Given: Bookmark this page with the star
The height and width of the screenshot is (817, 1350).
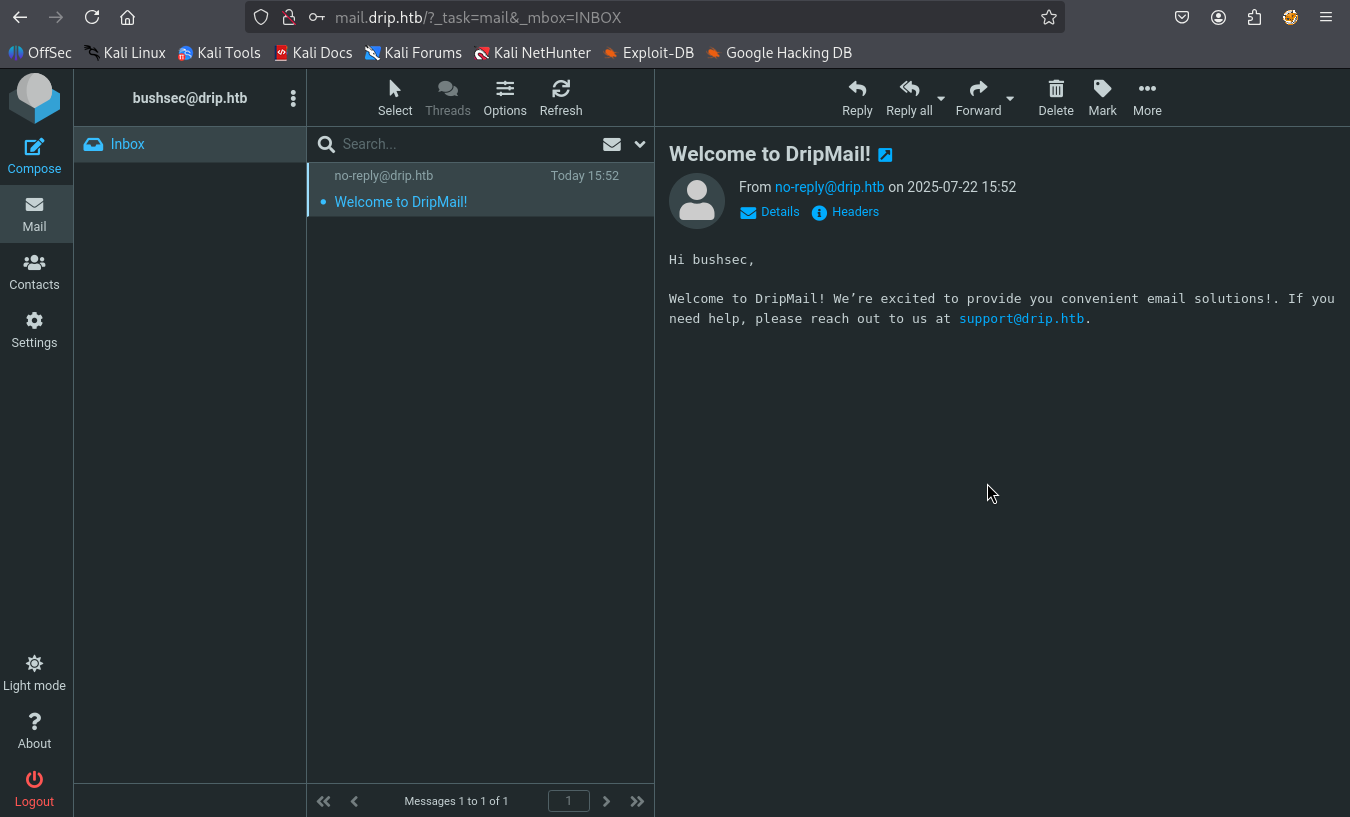Looking at the screenshot, I should (x=1049, y=17).
